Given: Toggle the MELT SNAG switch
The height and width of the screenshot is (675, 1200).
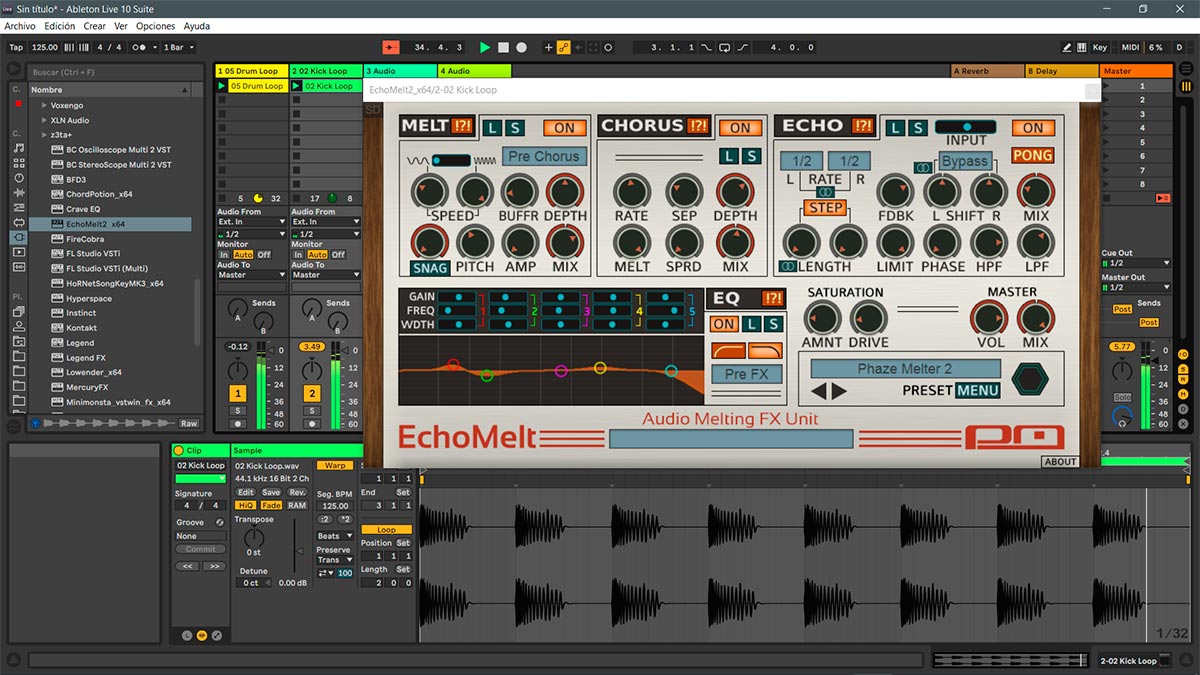Looking at the screenshot, I should point(430,268).
